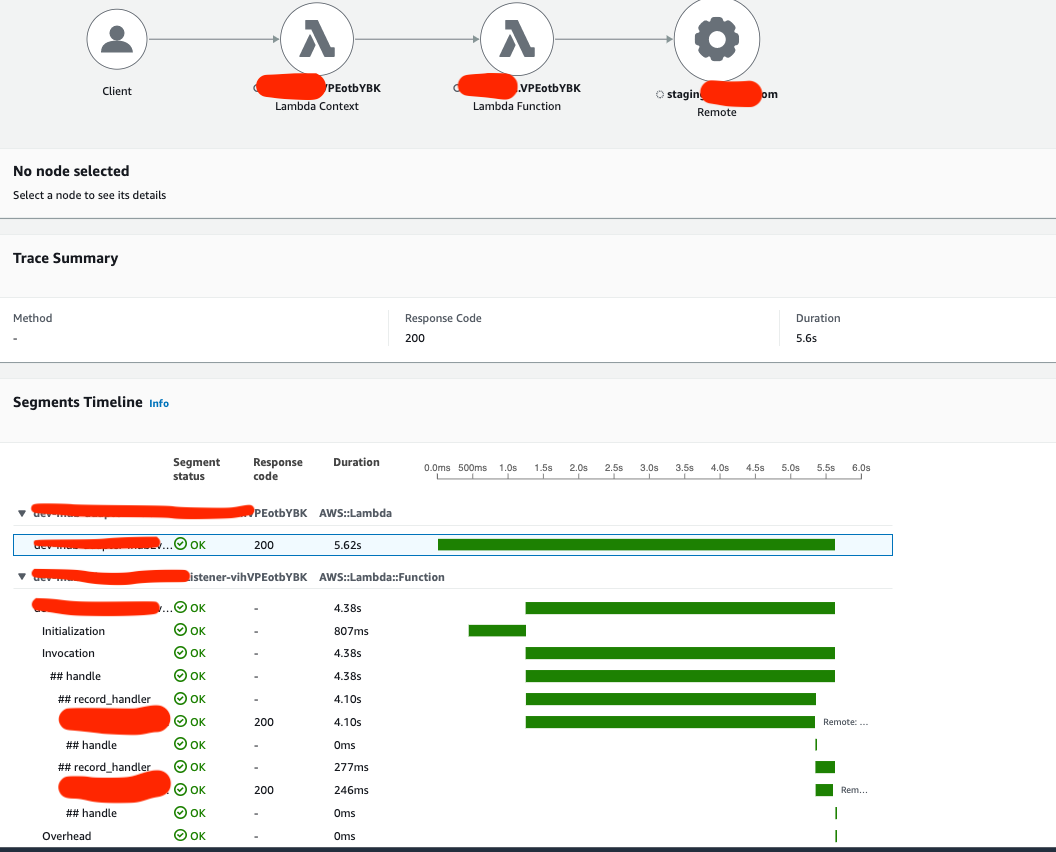This screenshot has width=1056, height=852.
Task: Collapse the AWS::Lambda::Function segment group
Action: click(x=22, y=577)
